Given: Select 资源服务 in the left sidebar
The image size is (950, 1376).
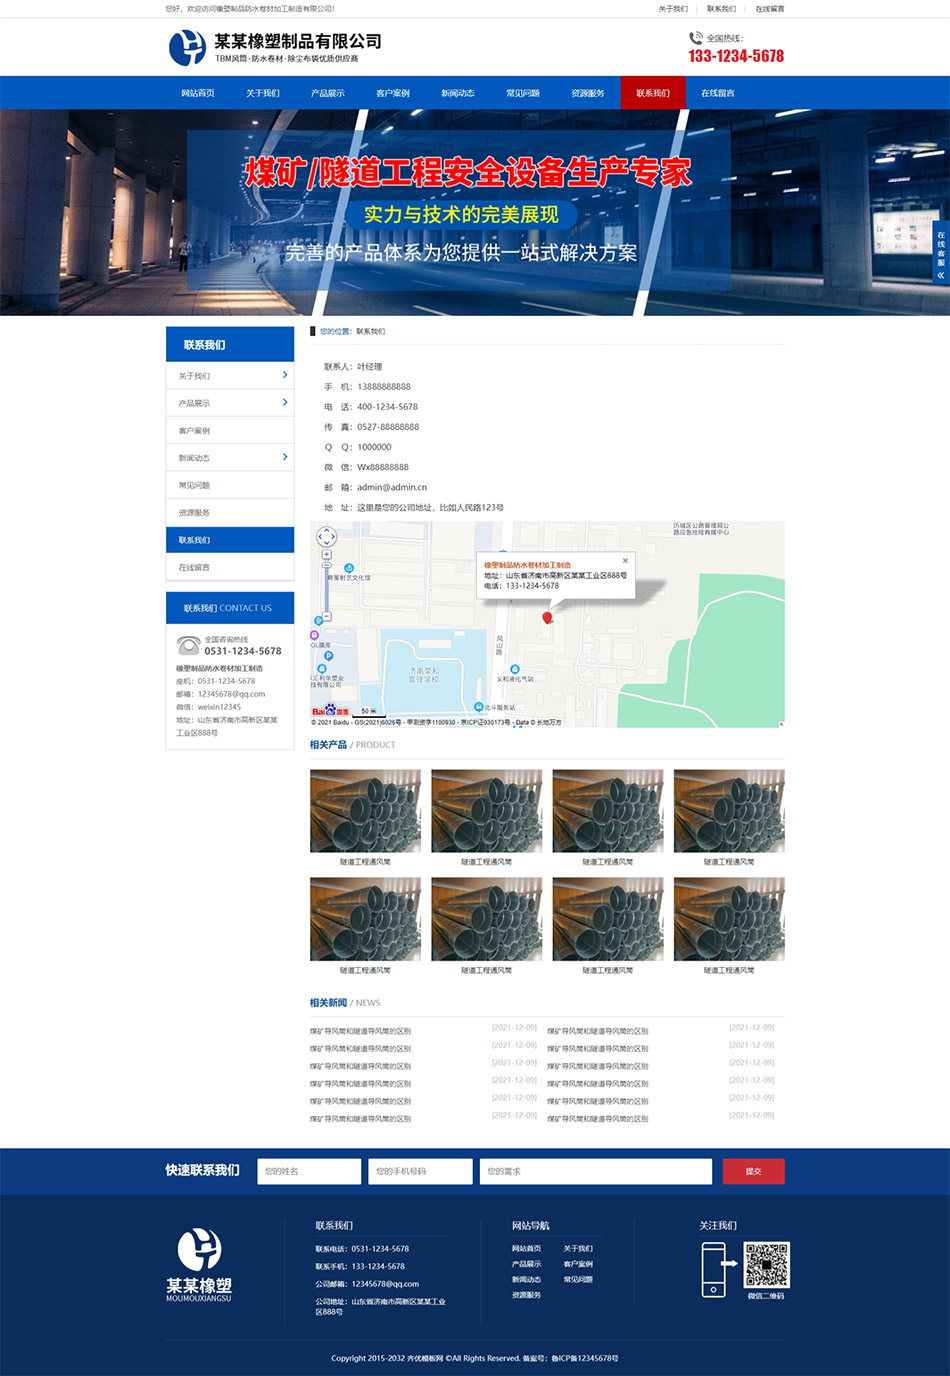Looking at the screenshot, I should pyautogui.click(x=230, y=512).
